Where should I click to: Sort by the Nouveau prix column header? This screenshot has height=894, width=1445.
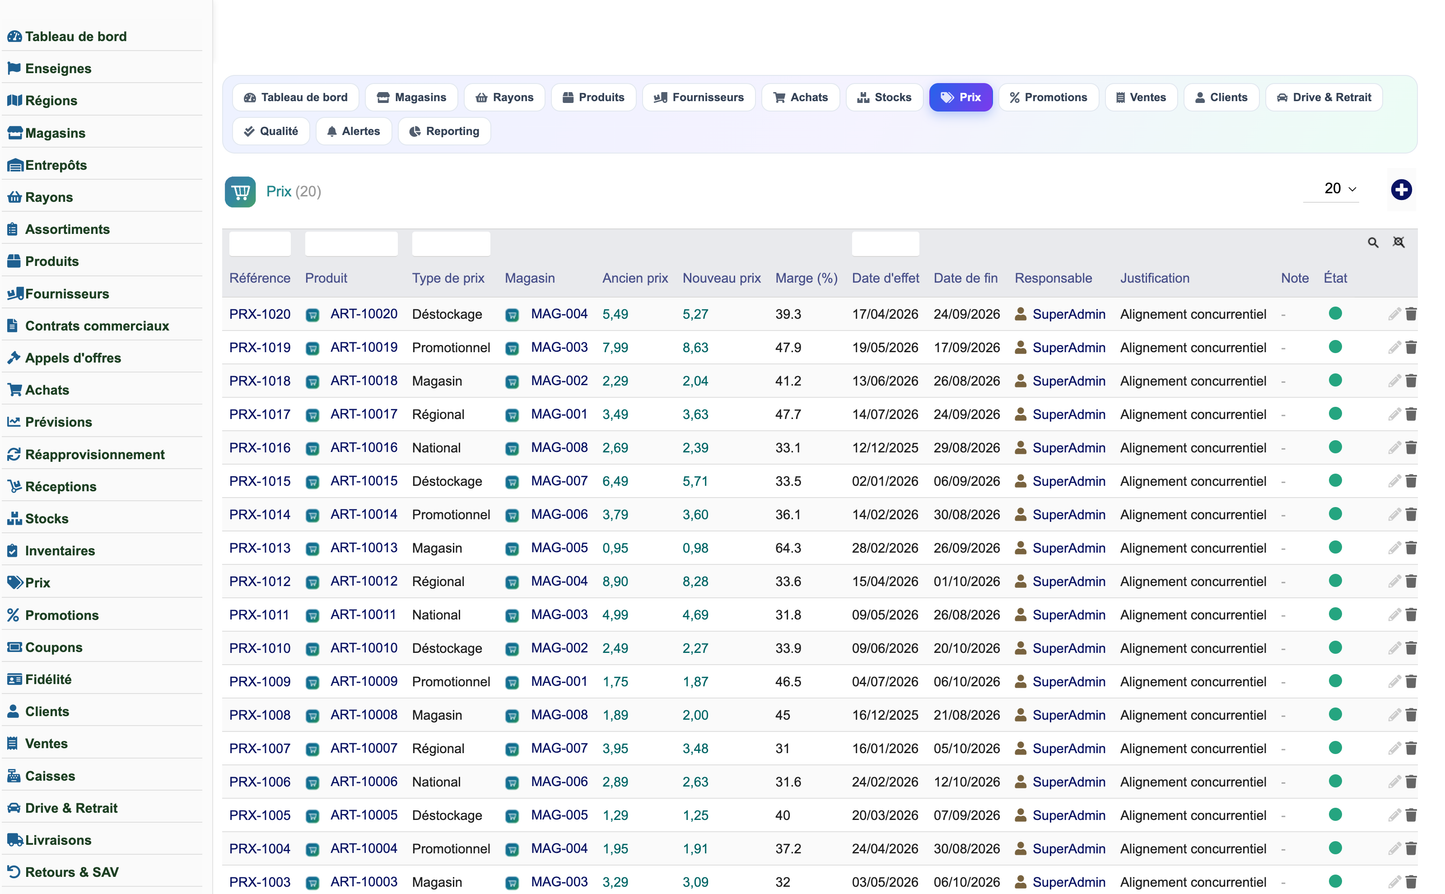pos(722,278)
